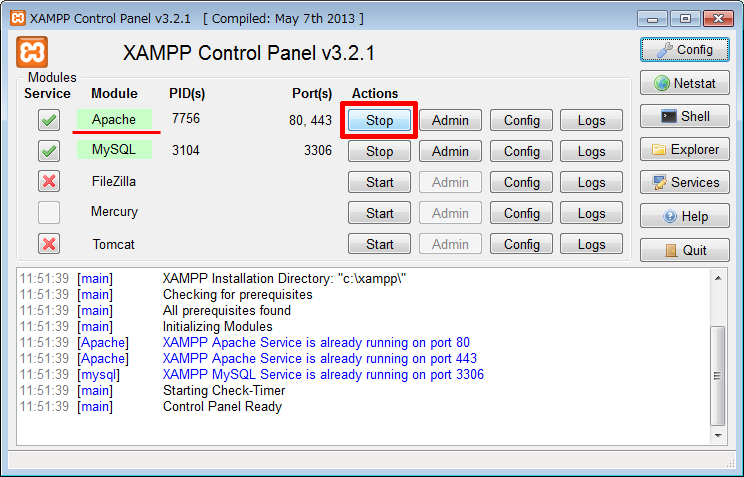This screenshot has width=744, height=477.
Task: Click the Tomcat Admin button
Action: click(450, 244)
